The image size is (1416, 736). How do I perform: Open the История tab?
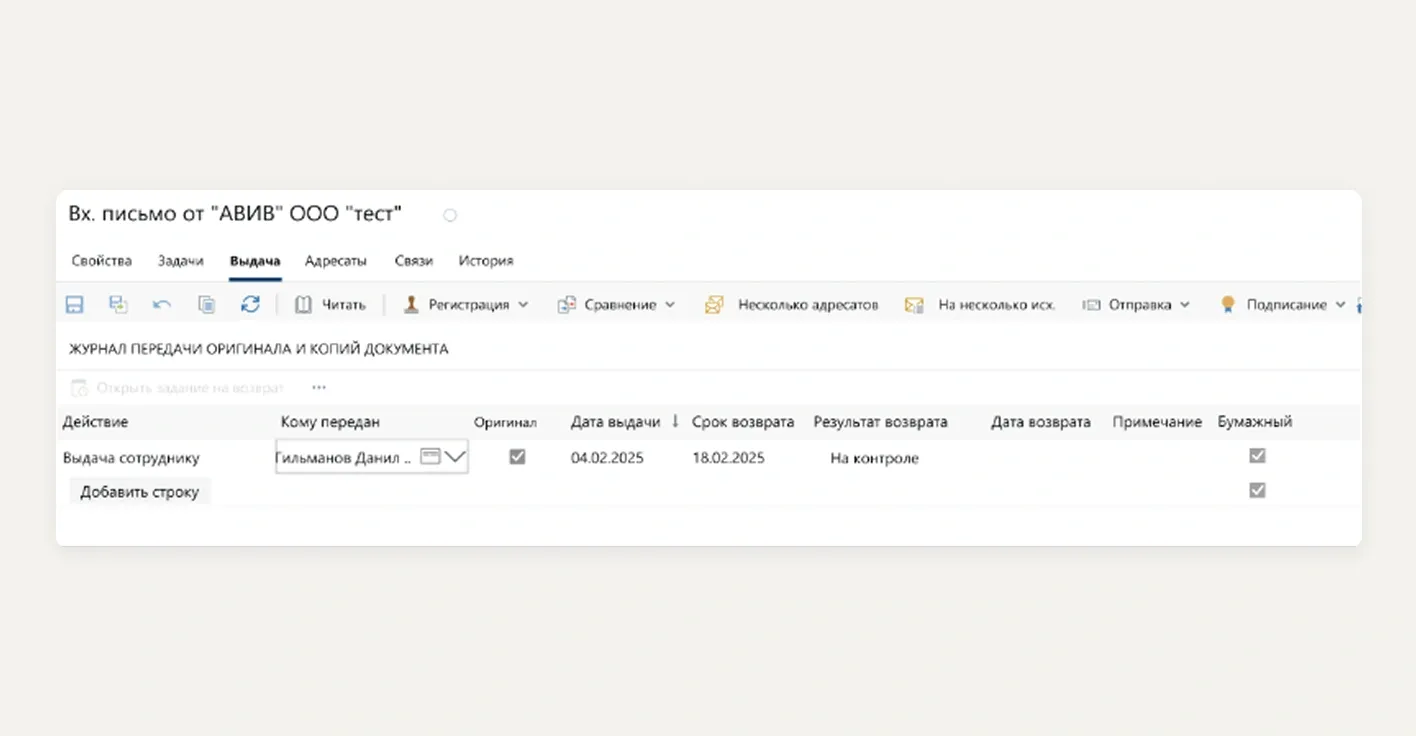(x=486, y=260)
